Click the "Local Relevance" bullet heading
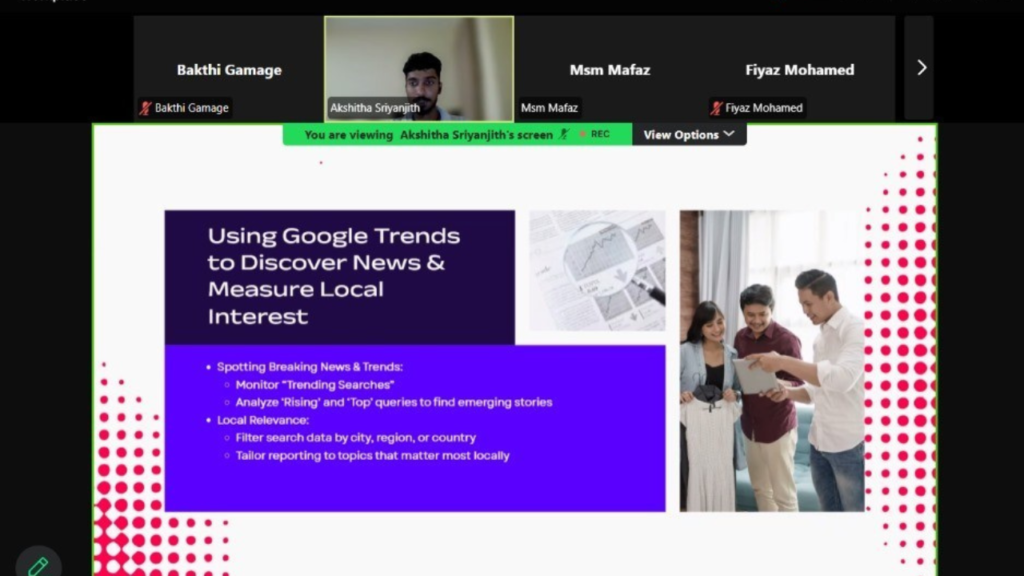The height and width of the screenshot is (576, 1024). pyautogui.click(x=263, y=420)
